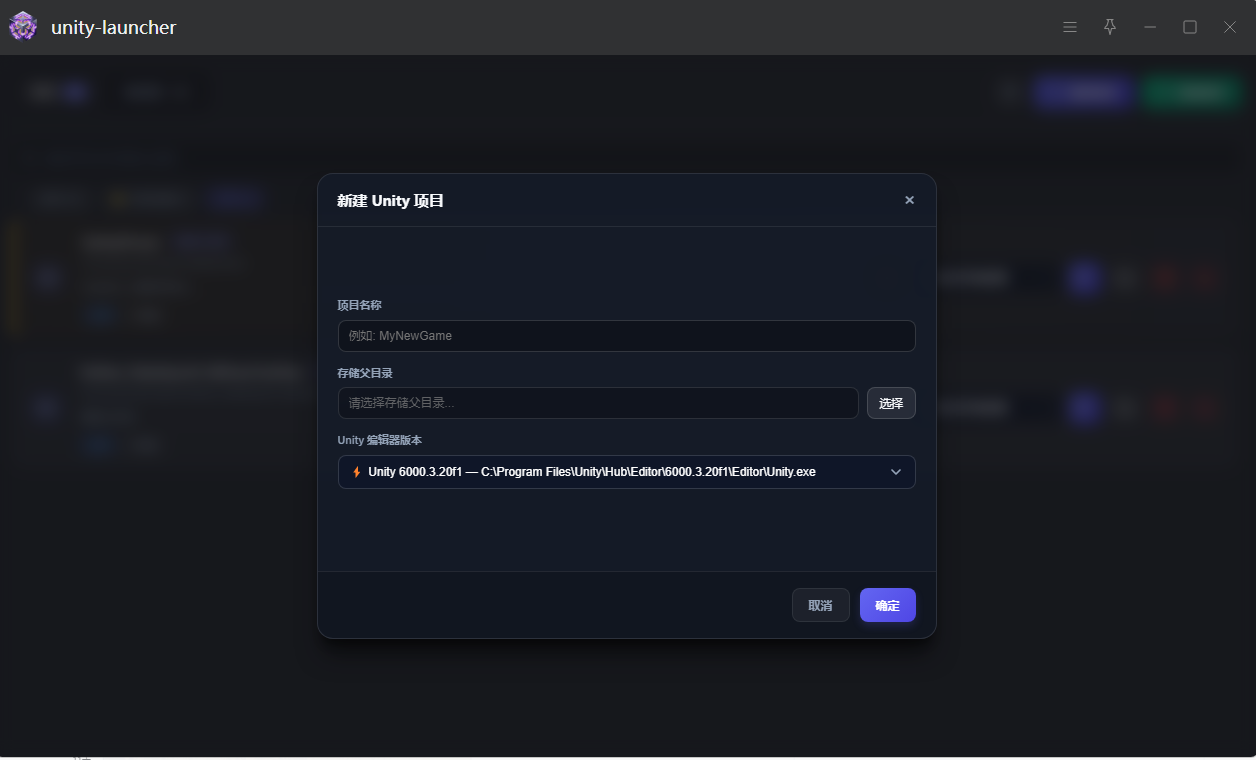Open the hamburger menu in title bar

[1070, 27]
